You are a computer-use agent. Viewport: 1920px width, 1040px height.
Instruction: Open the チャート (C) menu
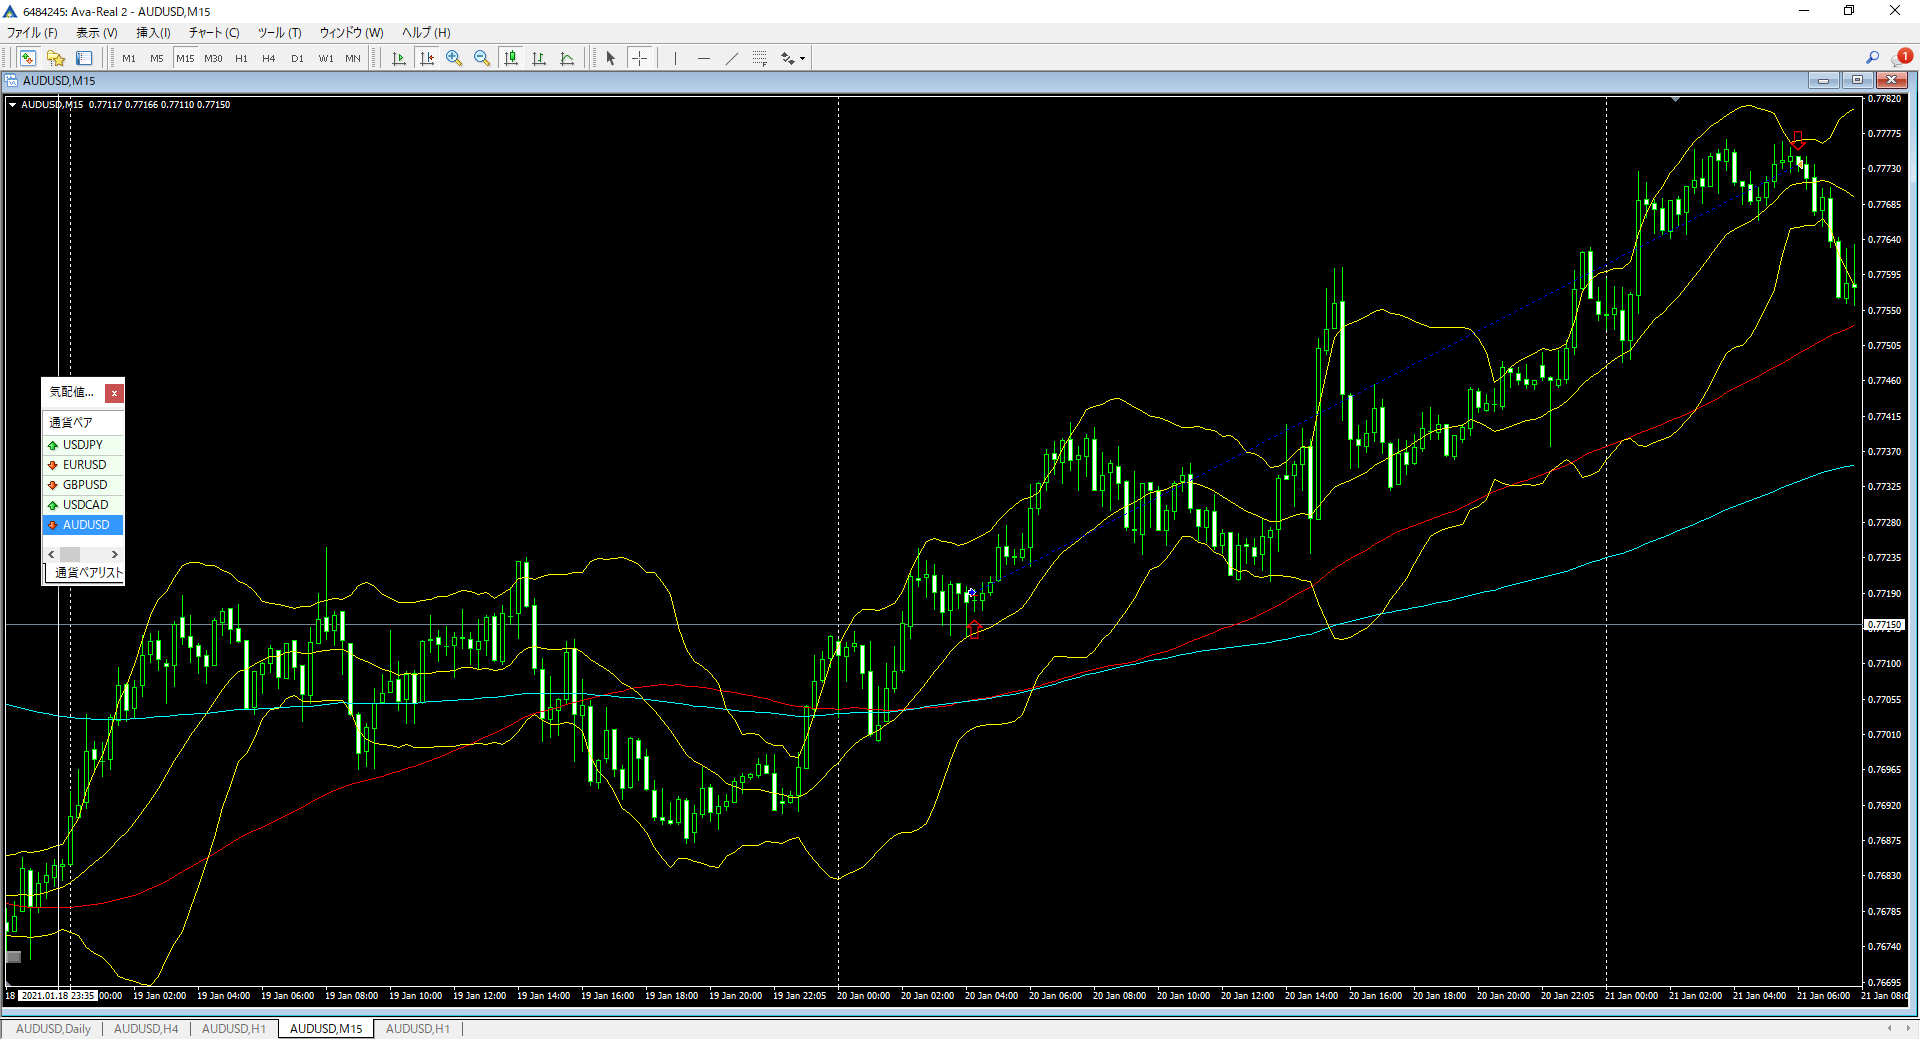(214, 32)
